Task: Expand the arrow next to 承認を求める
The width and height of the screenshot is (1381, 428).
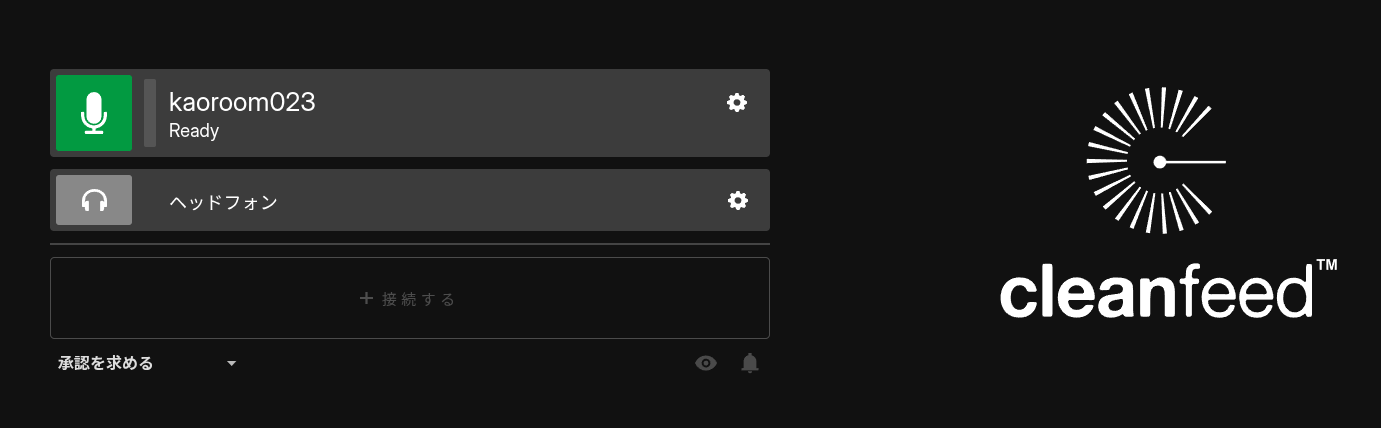Action: [x=232, y=363]
